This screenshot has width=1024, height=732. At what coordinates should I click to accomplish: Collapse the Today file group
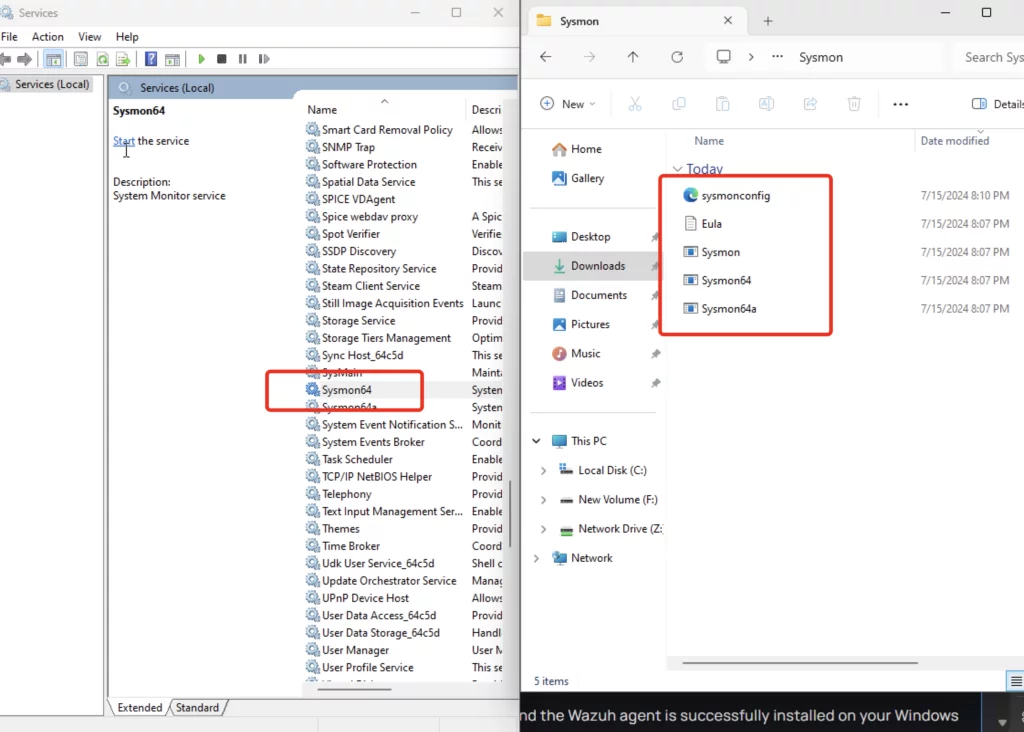pos(678,170)
